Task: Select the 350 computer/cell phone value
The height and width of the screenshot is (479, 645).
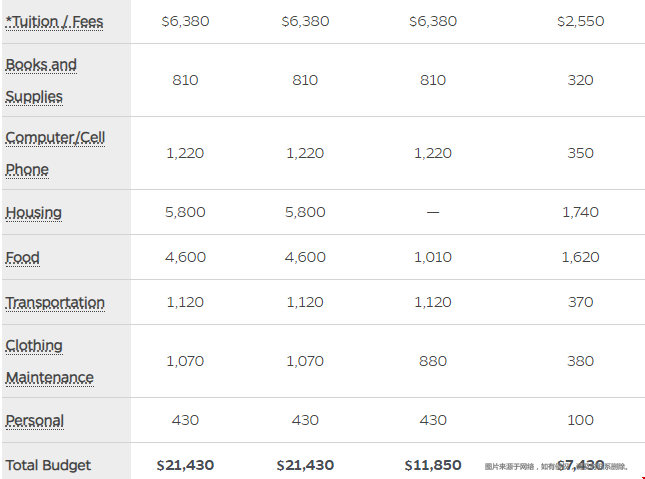Action: [580, 153]
